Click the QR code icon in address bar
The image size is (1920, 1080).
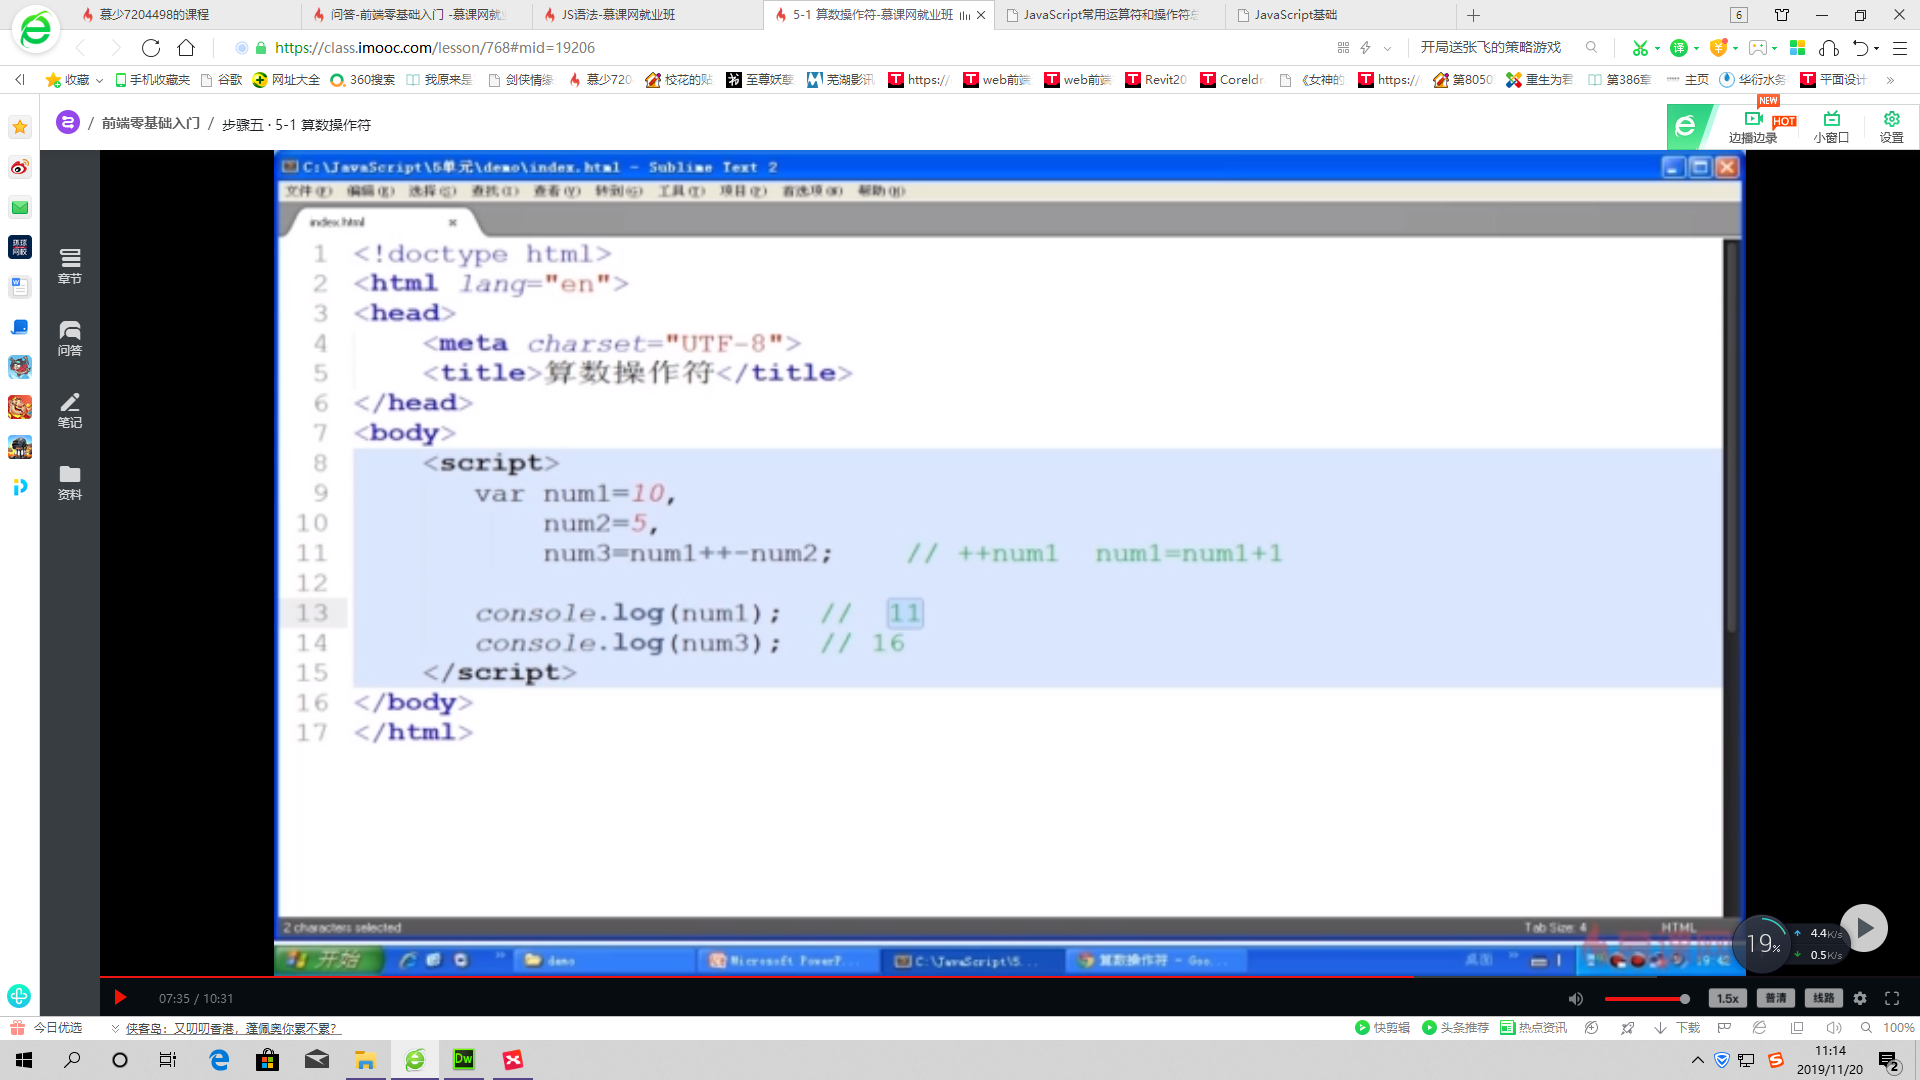click(1343, 48)
